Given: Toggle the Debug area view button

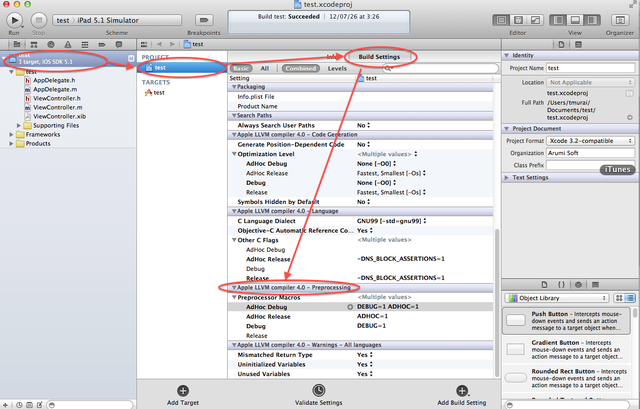Looking at the screenshot, I should [x=575, y=20].
